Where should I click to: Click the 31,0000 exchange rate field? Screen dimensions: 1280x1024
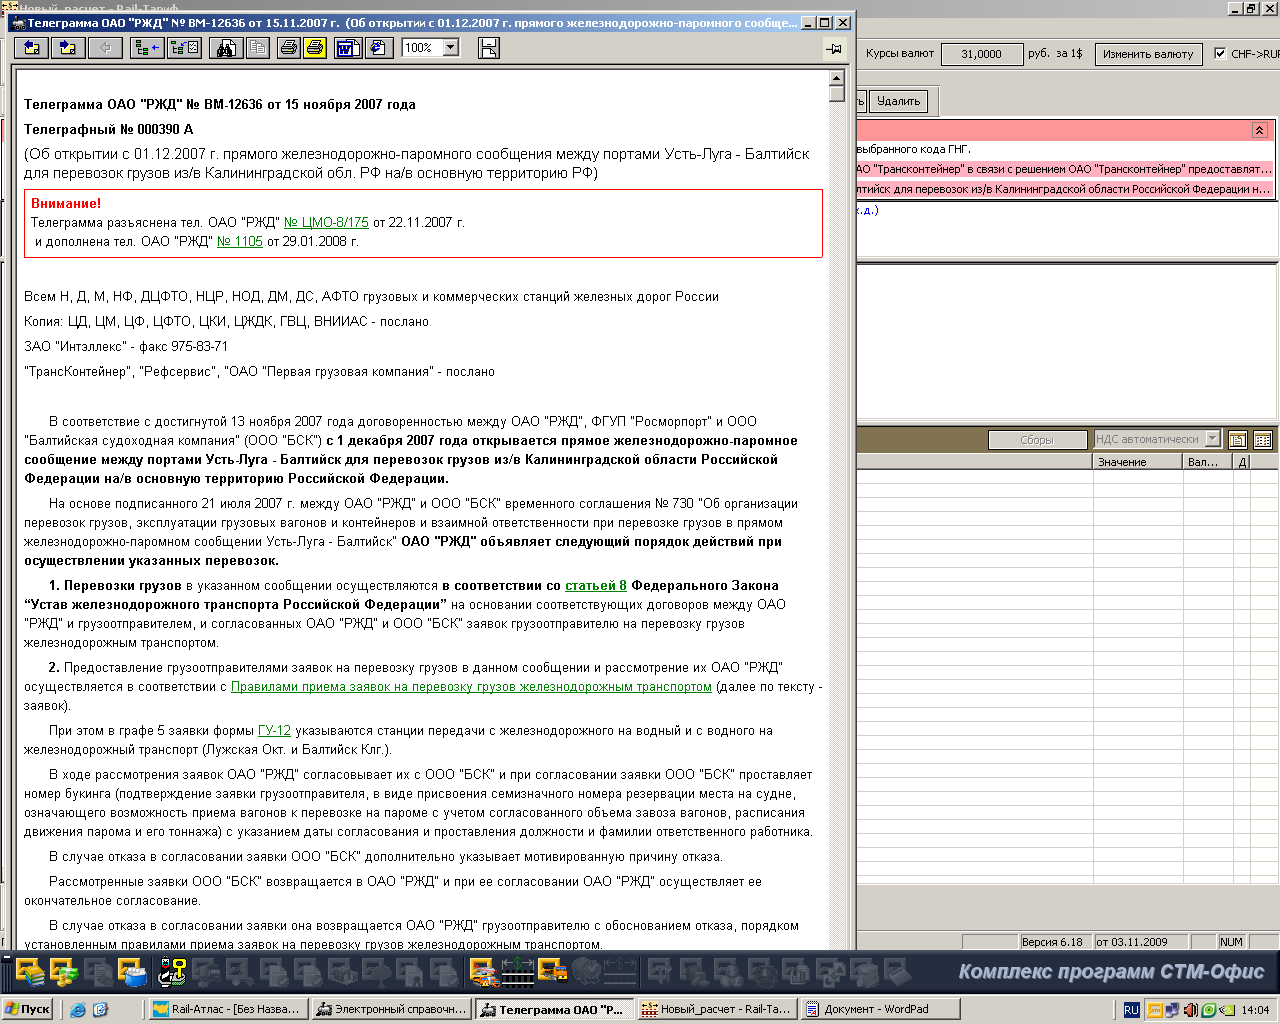point(981,54)
